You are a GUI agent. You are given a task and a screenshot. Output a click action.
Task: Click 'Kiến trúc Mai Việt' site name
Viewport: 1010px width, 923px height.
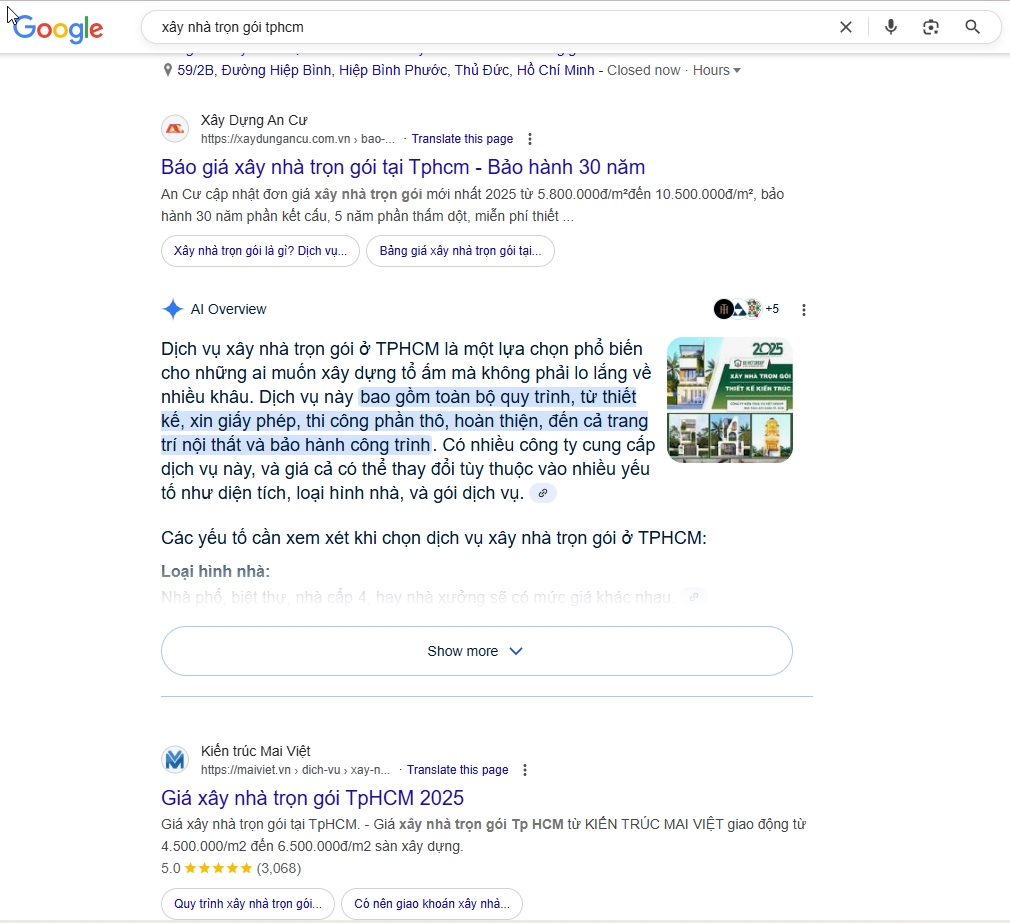[256, 751]
